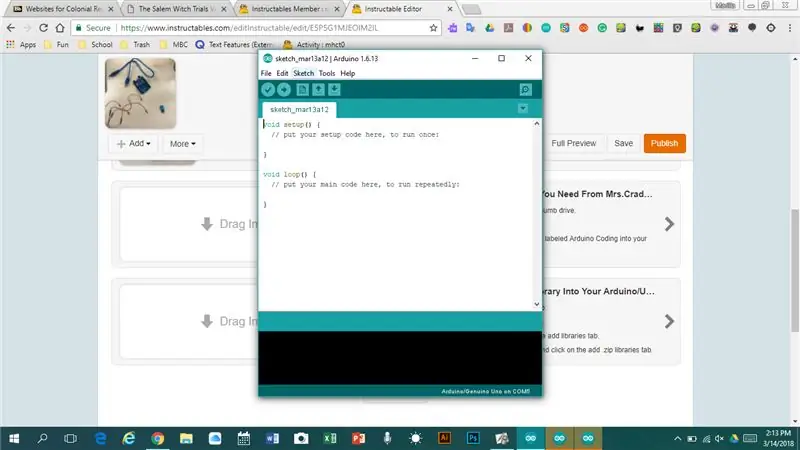This screenshot has width=800, height=450.
Task: Open Adobe Illustrator from the taskbar
Action: point(444,438)
